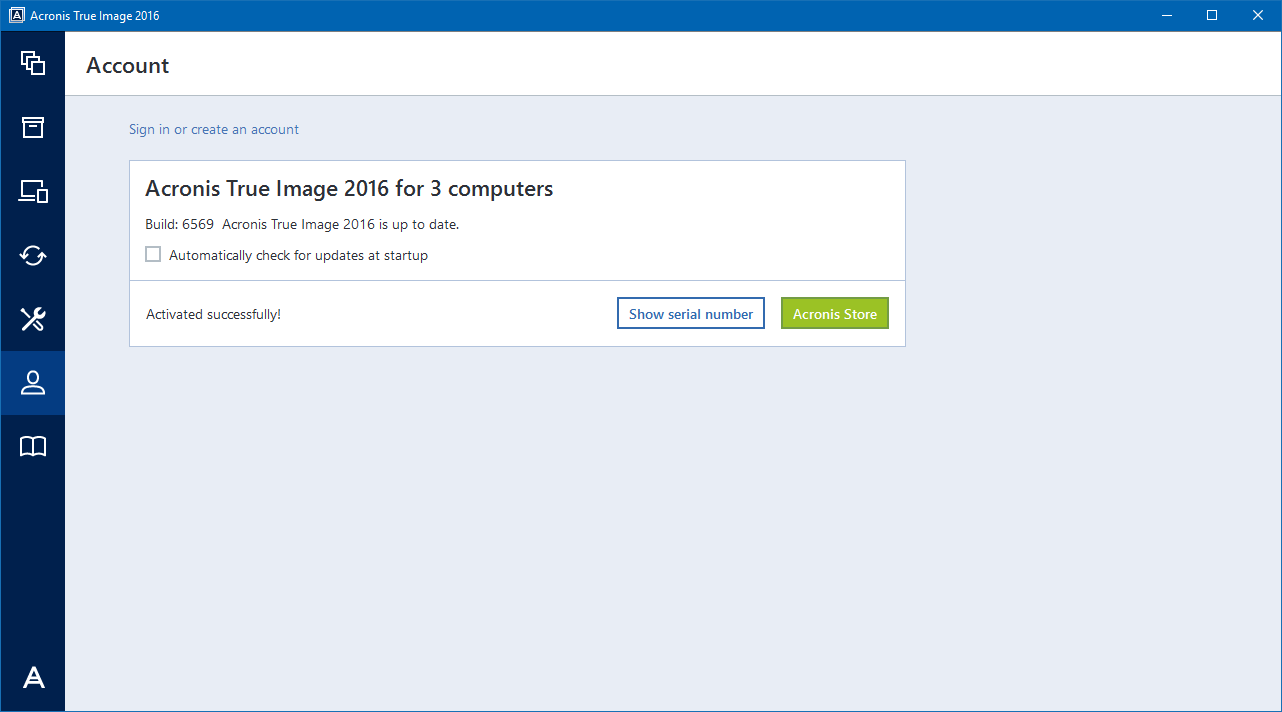Minimize the Acronis True Image window
1282x712 pixels.
pyautogui.click(x=1166, y=16)
